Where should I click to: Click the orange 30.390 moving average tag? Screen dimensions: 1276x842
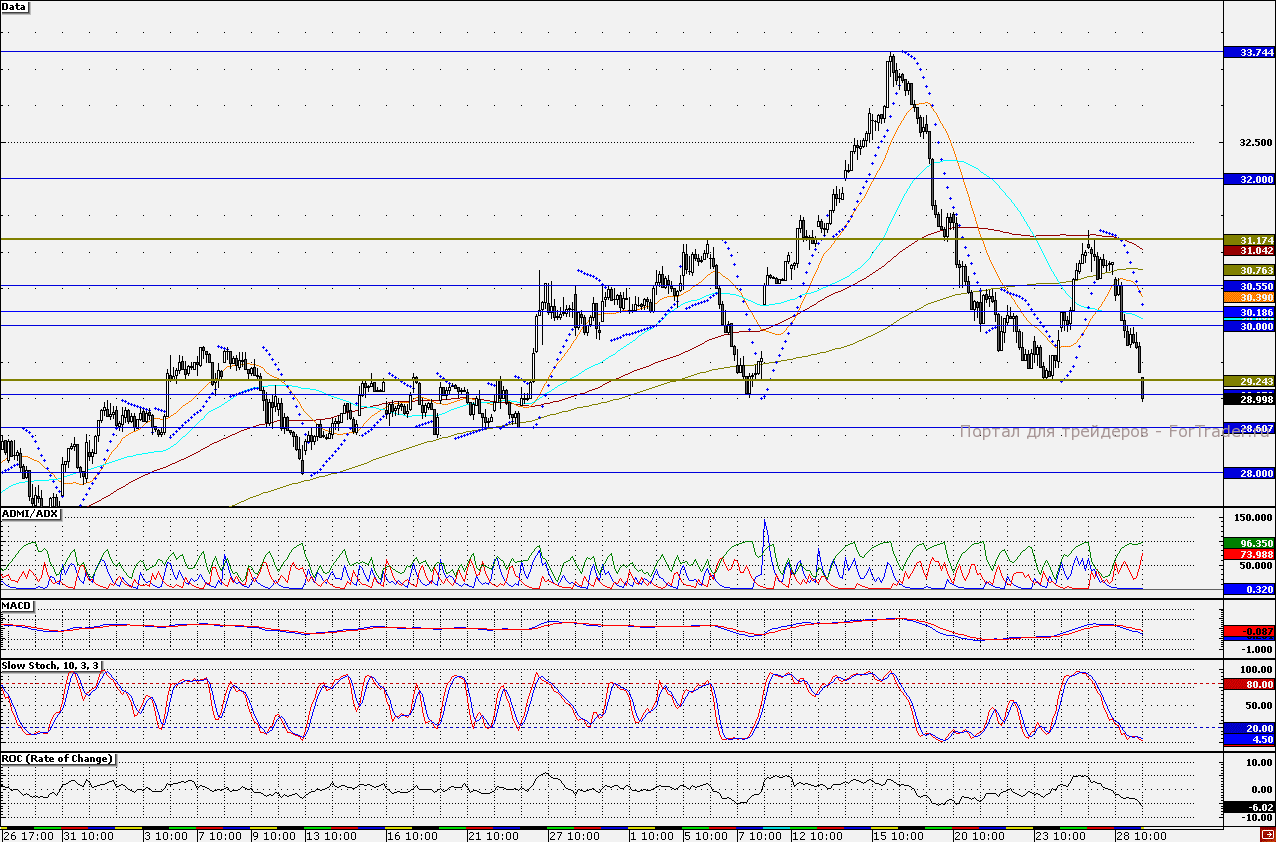pos(1250,298)
